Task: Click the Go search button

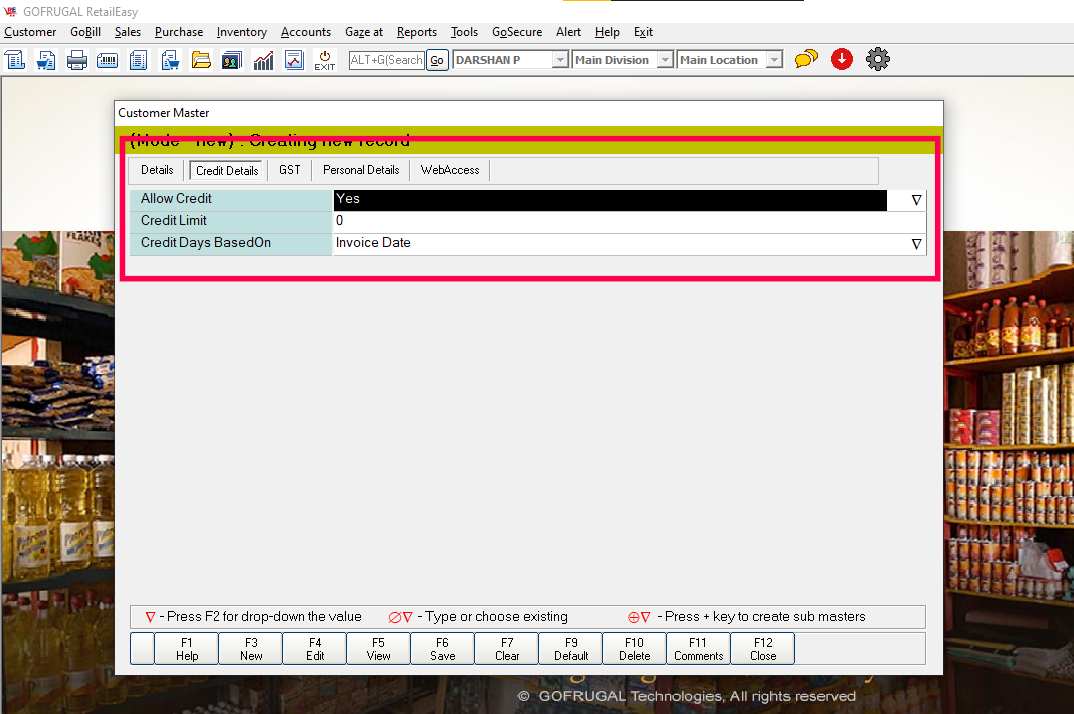Action: pos(437,60)
